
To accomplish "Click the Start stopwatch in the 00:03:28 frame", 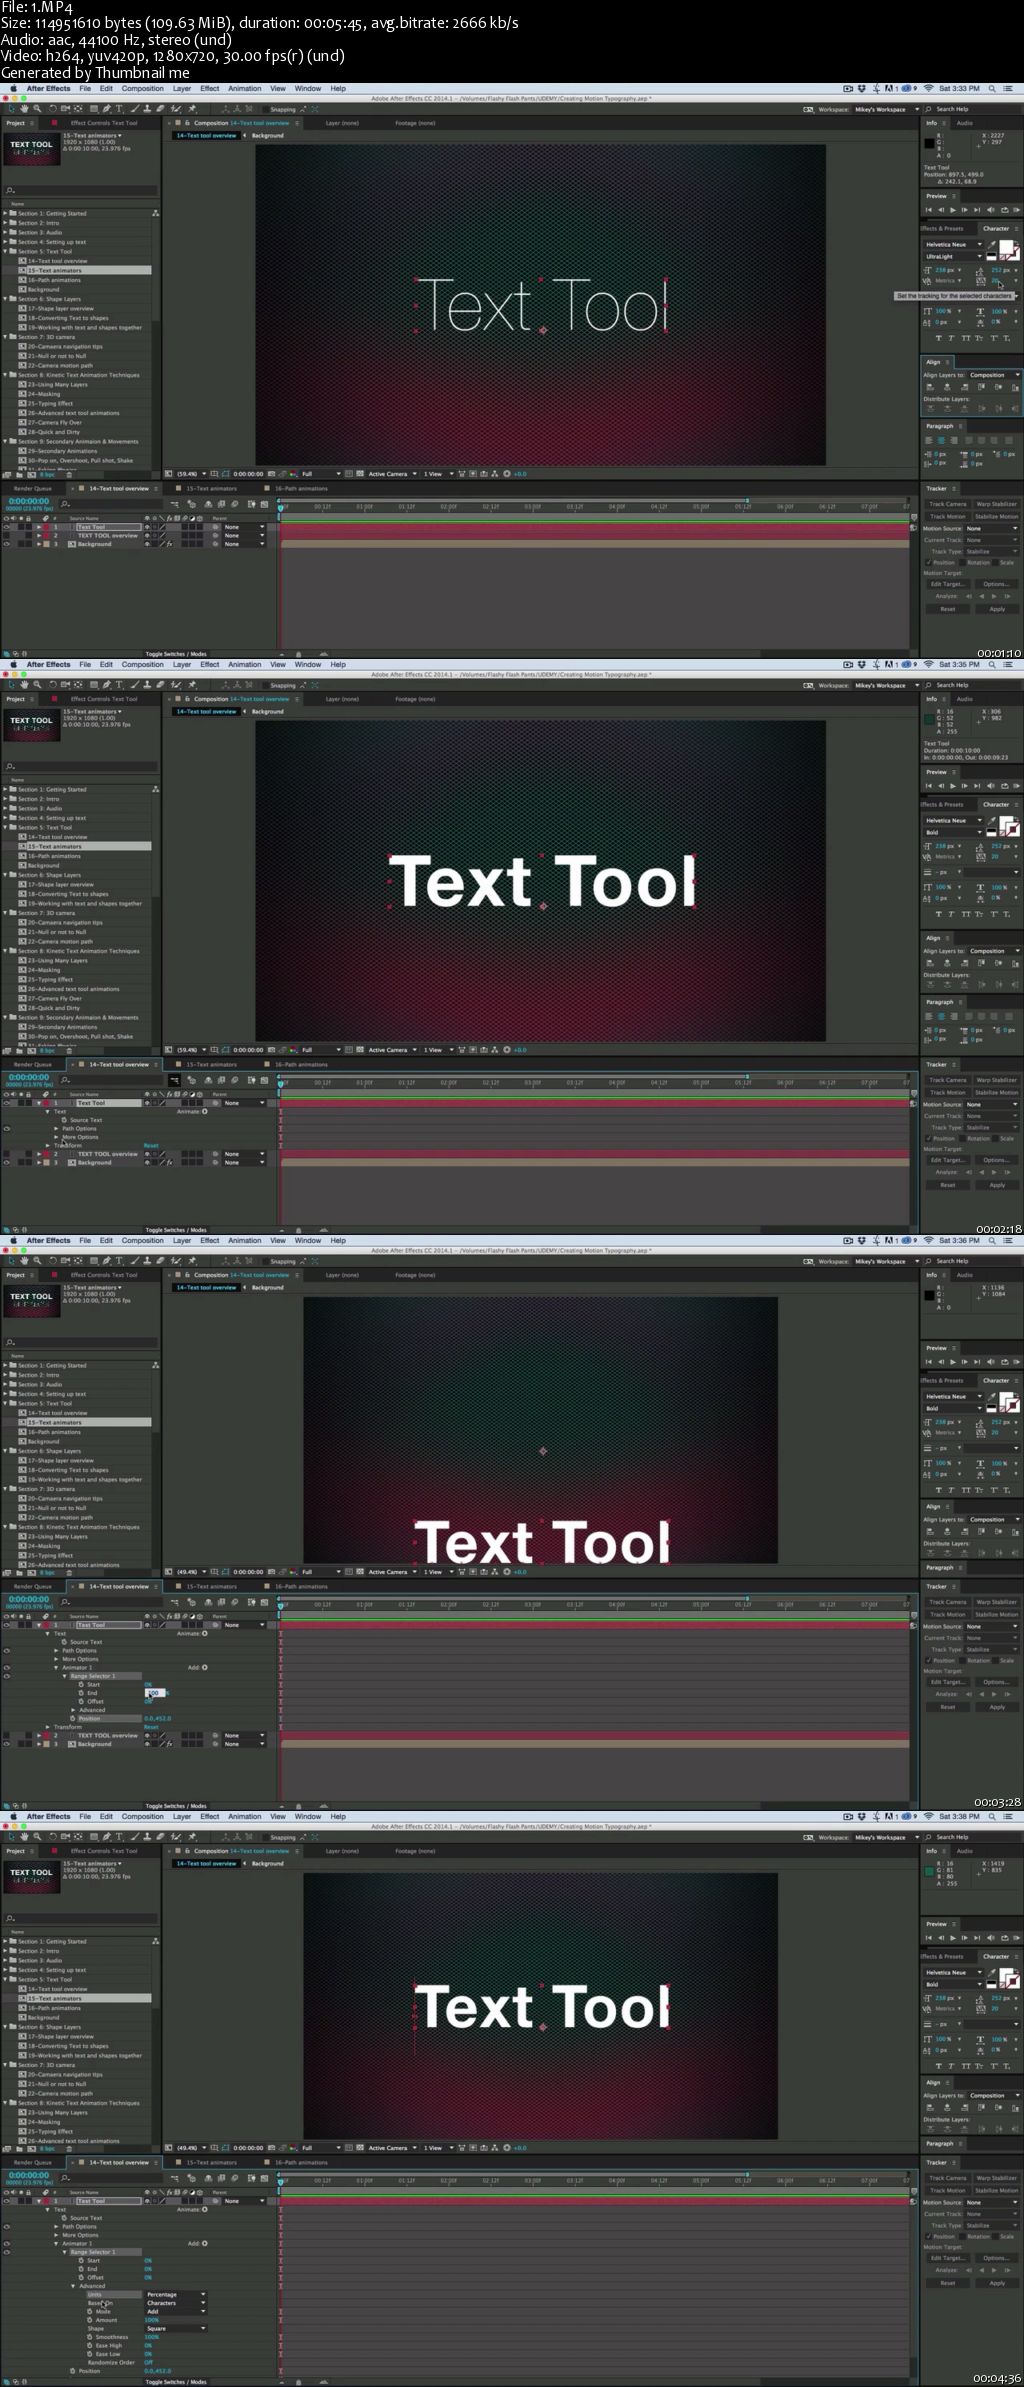I will coord(82,1684).
